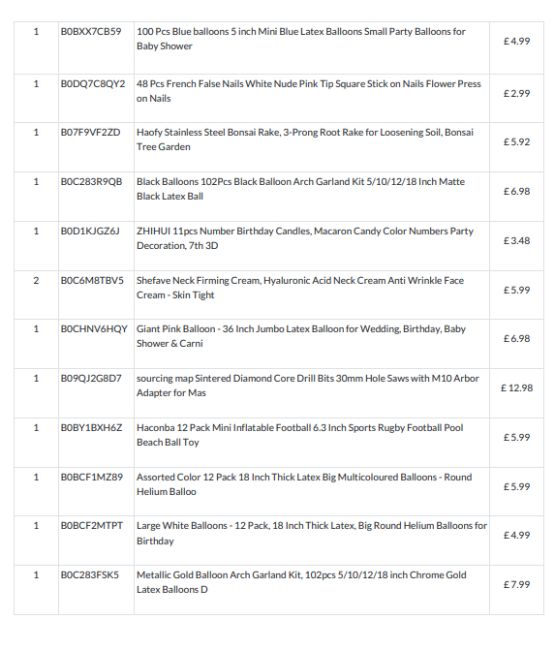Click quantity 2 for Shefave Neck Cream
Screen dimensions: 555x650
click(36, 281)
